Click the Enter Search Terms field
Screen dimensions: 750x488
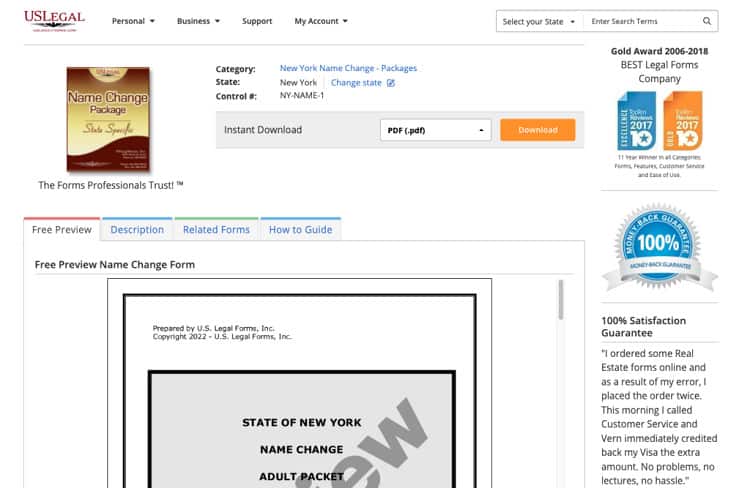click(x=643, y=21)
